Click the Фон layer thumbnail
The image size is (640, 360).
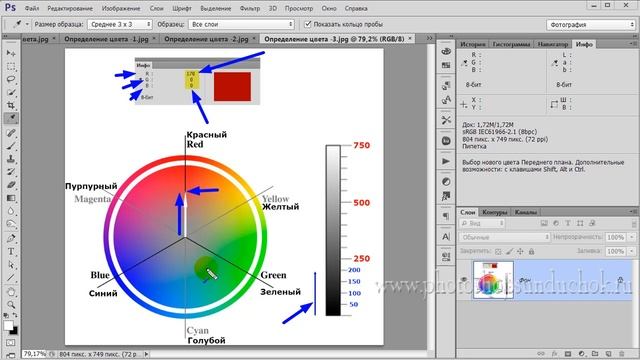pyautogui.click(x=493, y=280)
